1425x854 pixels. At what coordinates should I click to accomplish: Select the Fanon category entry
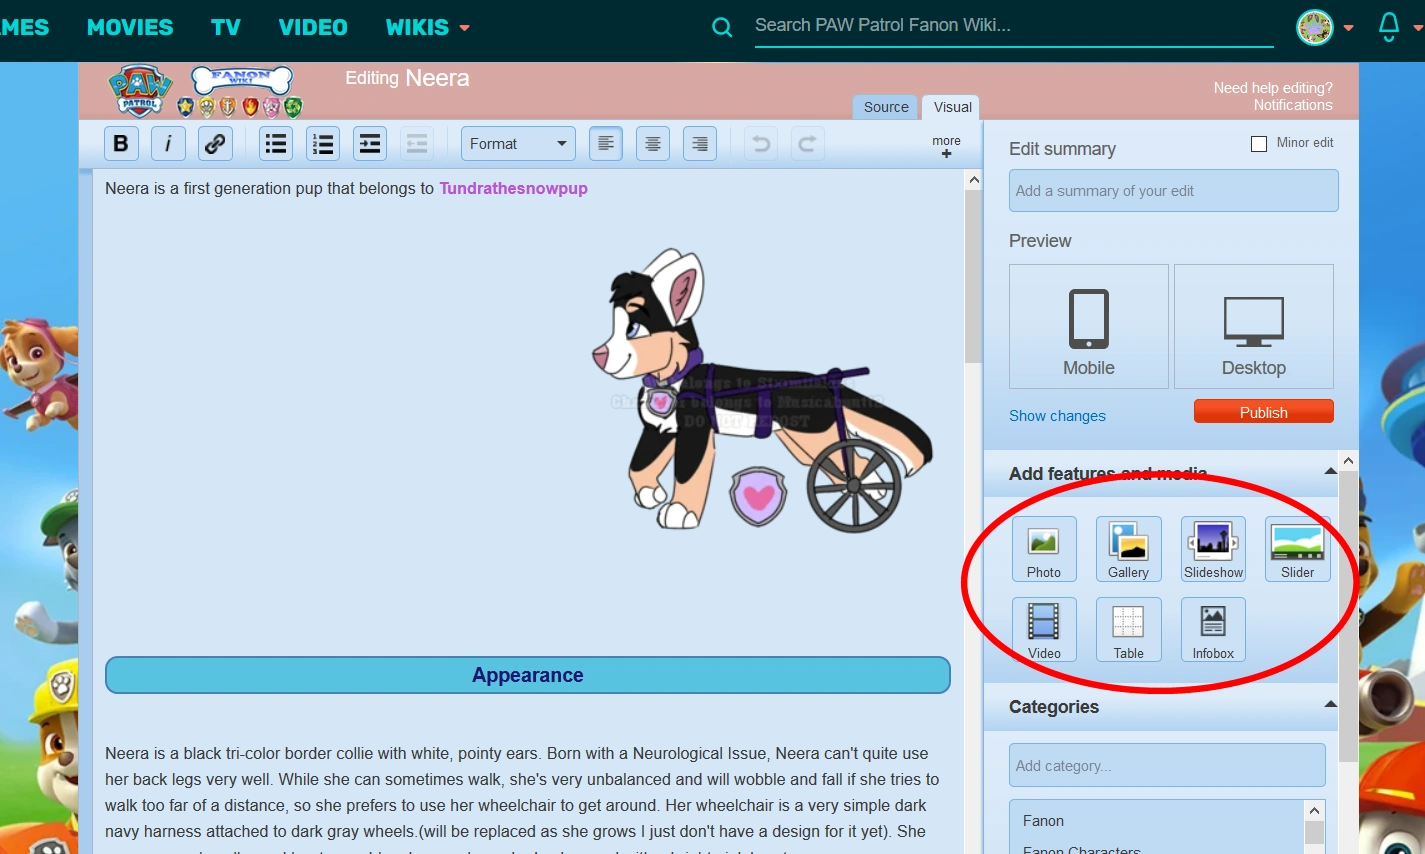pyautogui.click(x=1043, y=821)
